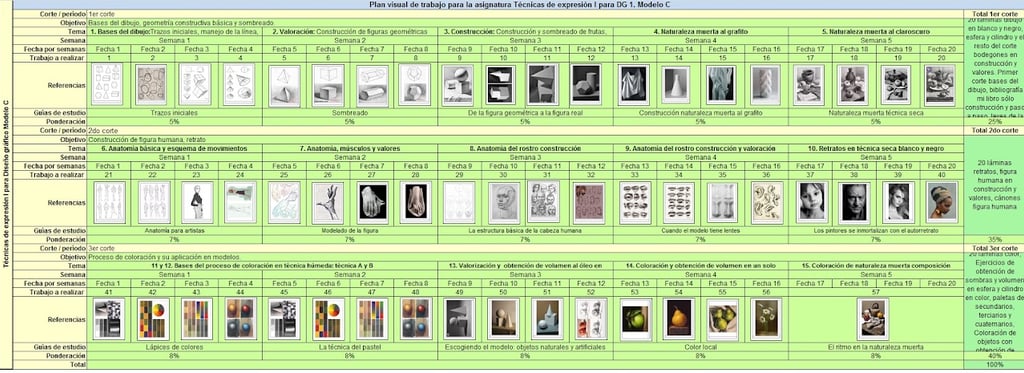The image size is (1024, 373).
Task: Select reference thumbnail for work number 23
Action: coord(196,203)
